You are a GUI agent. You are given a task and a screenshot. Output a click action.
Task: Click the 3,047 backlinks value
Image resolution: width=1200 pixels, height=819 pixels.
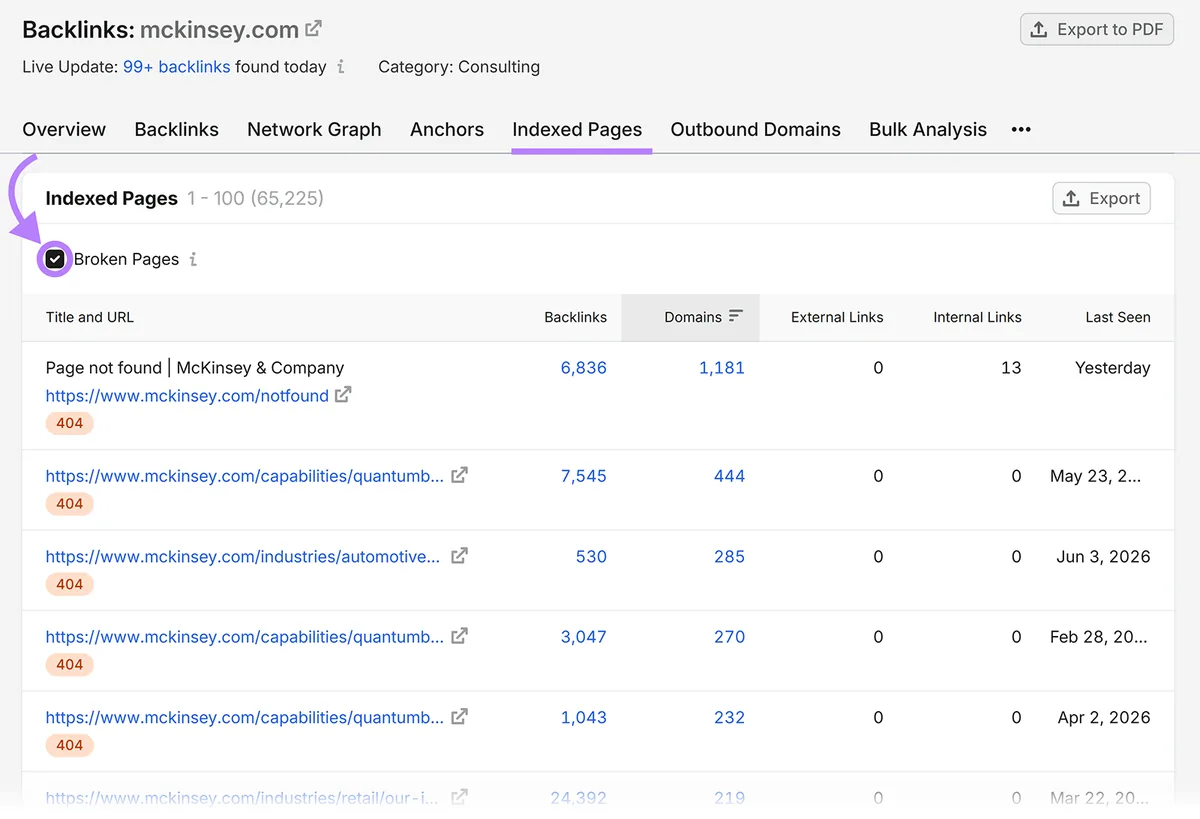[584, 636]
